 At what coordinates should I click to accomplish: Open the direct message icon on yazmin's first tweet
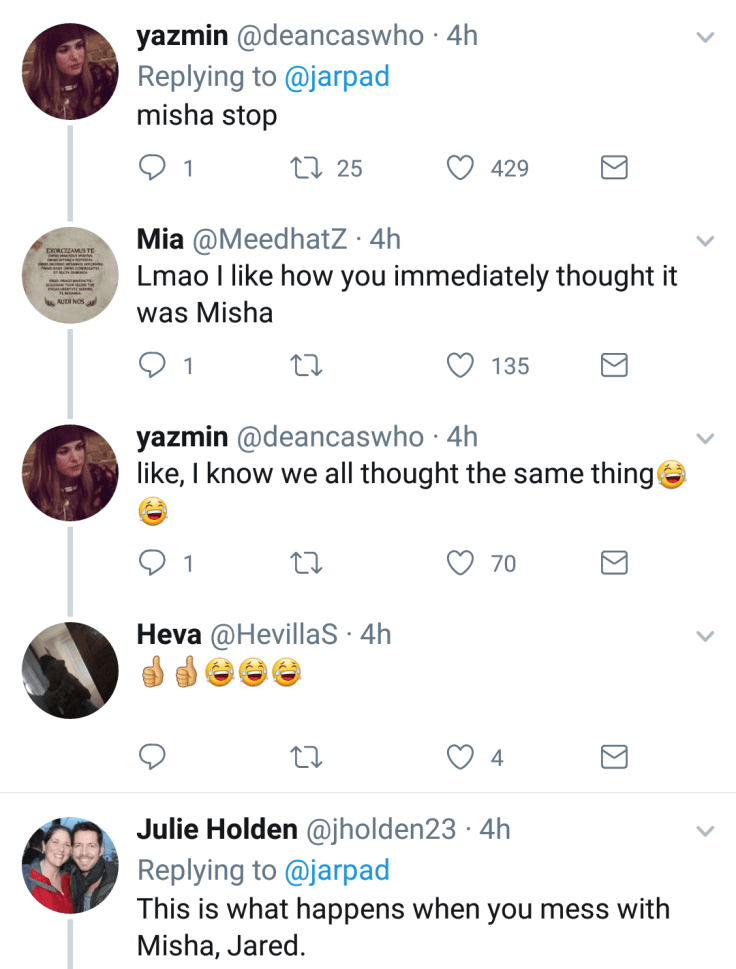tap(613, 167)
